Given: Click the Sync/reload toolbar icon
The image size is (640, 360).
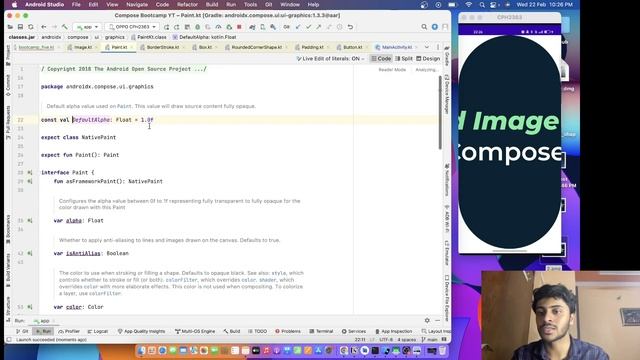Looking at the screenshot, I should coord(31,27).
